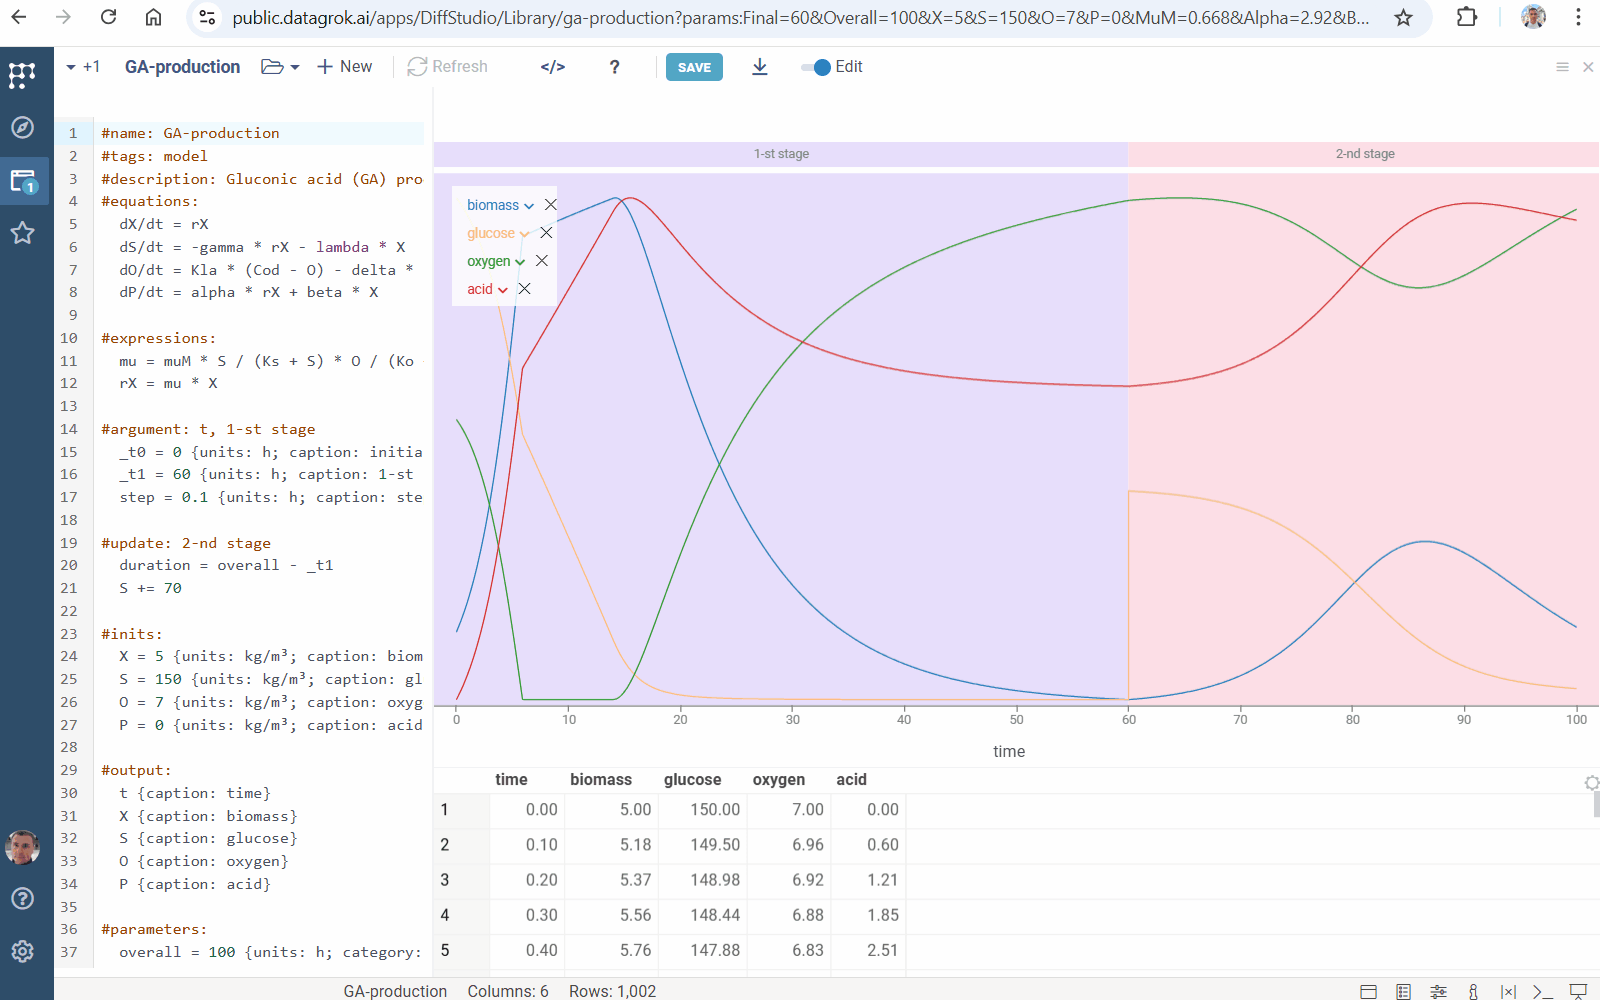Image resolution: width=1600 pixels, height=1000 pixels.
Task: Expand the acid column selector dropdown
Action: coord(503,290)
